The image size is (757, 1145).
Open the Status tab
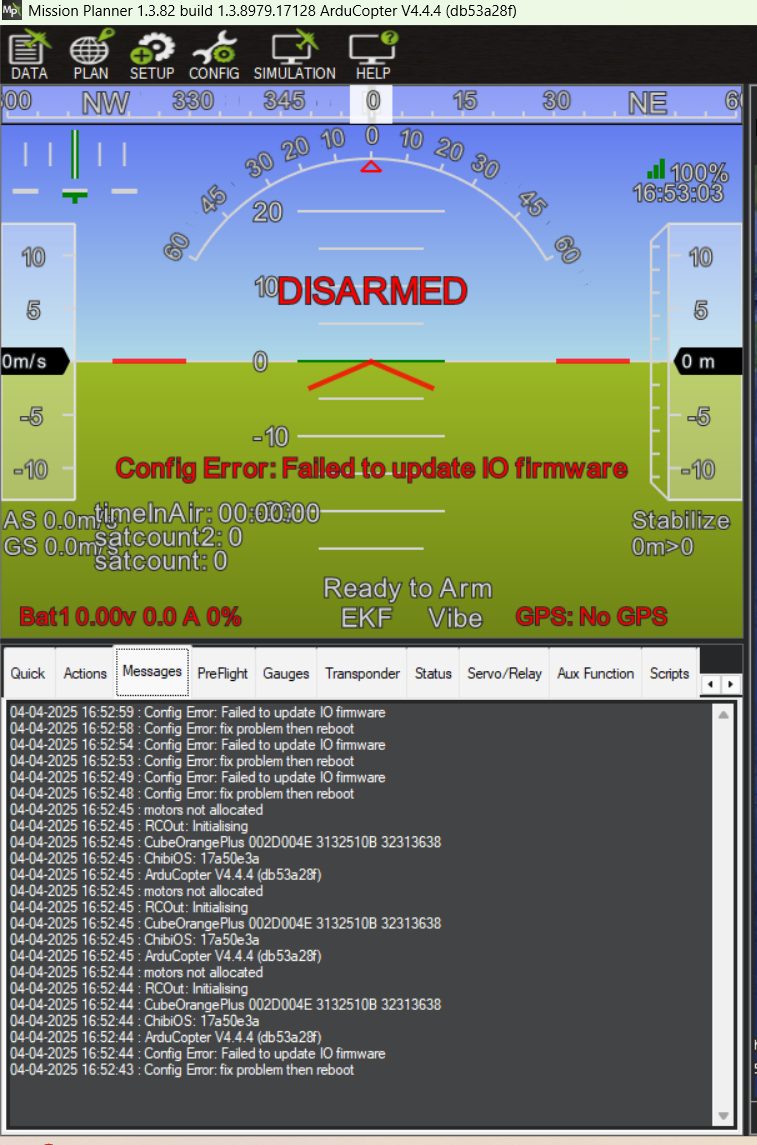pyautogui.click(x=433, y=673)
